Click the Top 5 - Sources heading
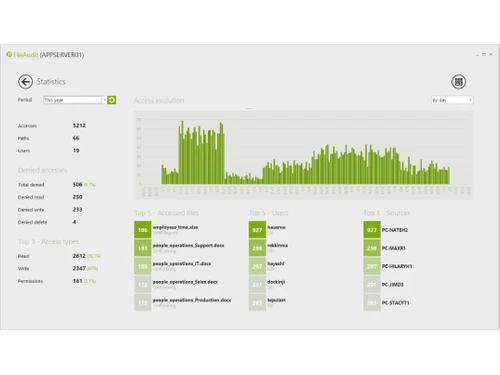Screen dimensions: 500x375 [387, 213]
